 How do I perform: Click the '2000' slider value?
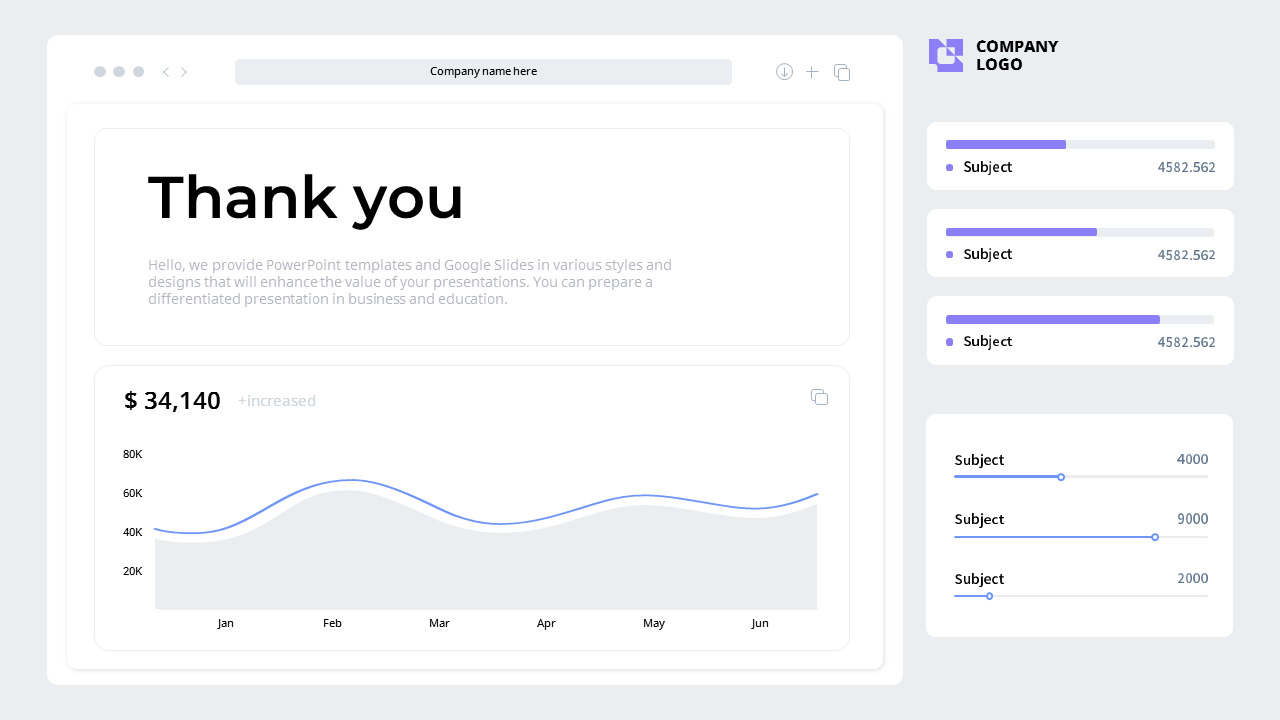1193,579
